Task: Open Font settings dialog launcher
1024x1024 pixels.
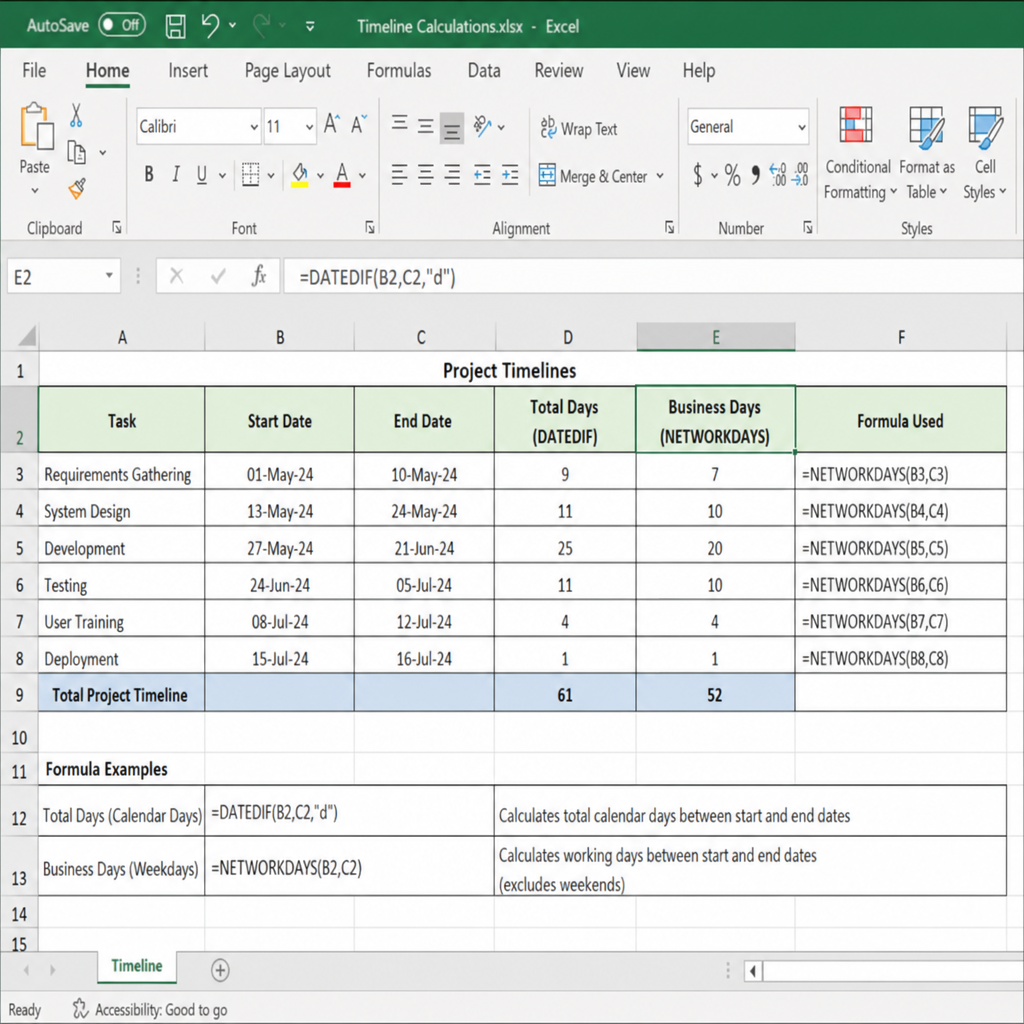Action: click(x=370, y=227)
